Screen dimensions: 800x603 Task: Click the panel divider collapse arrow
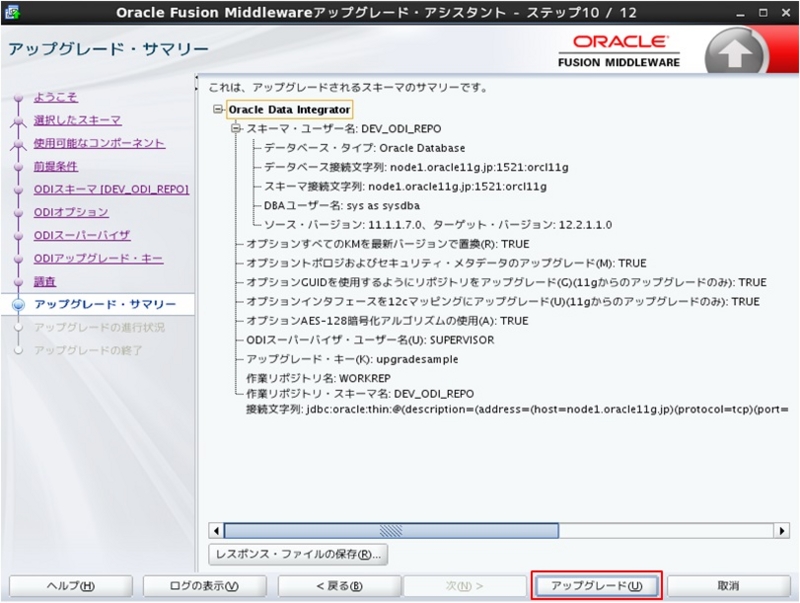196,78
